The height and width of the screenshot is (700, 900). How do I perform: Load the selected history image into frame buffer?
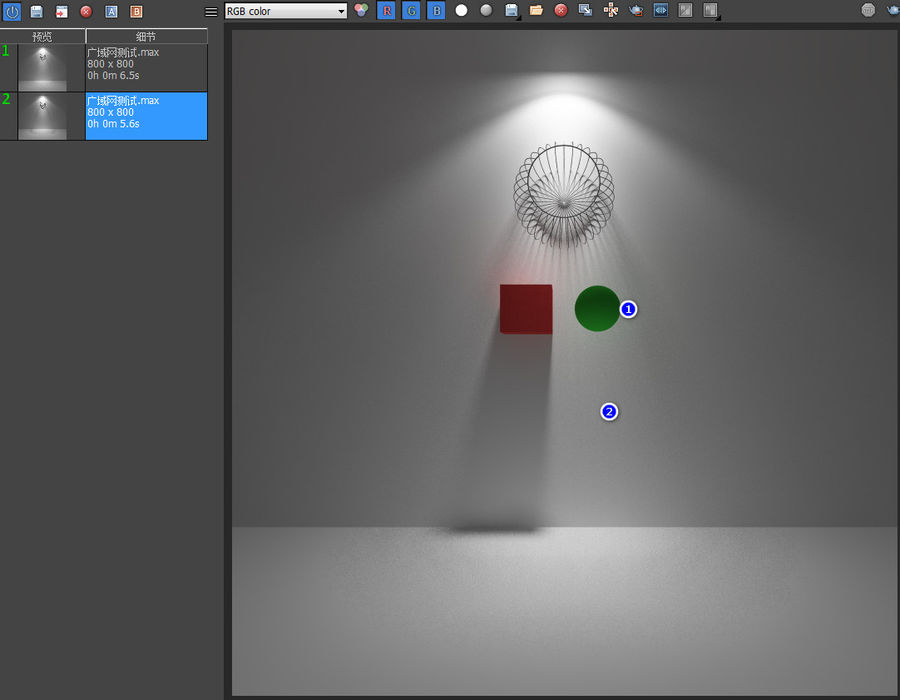61,11
